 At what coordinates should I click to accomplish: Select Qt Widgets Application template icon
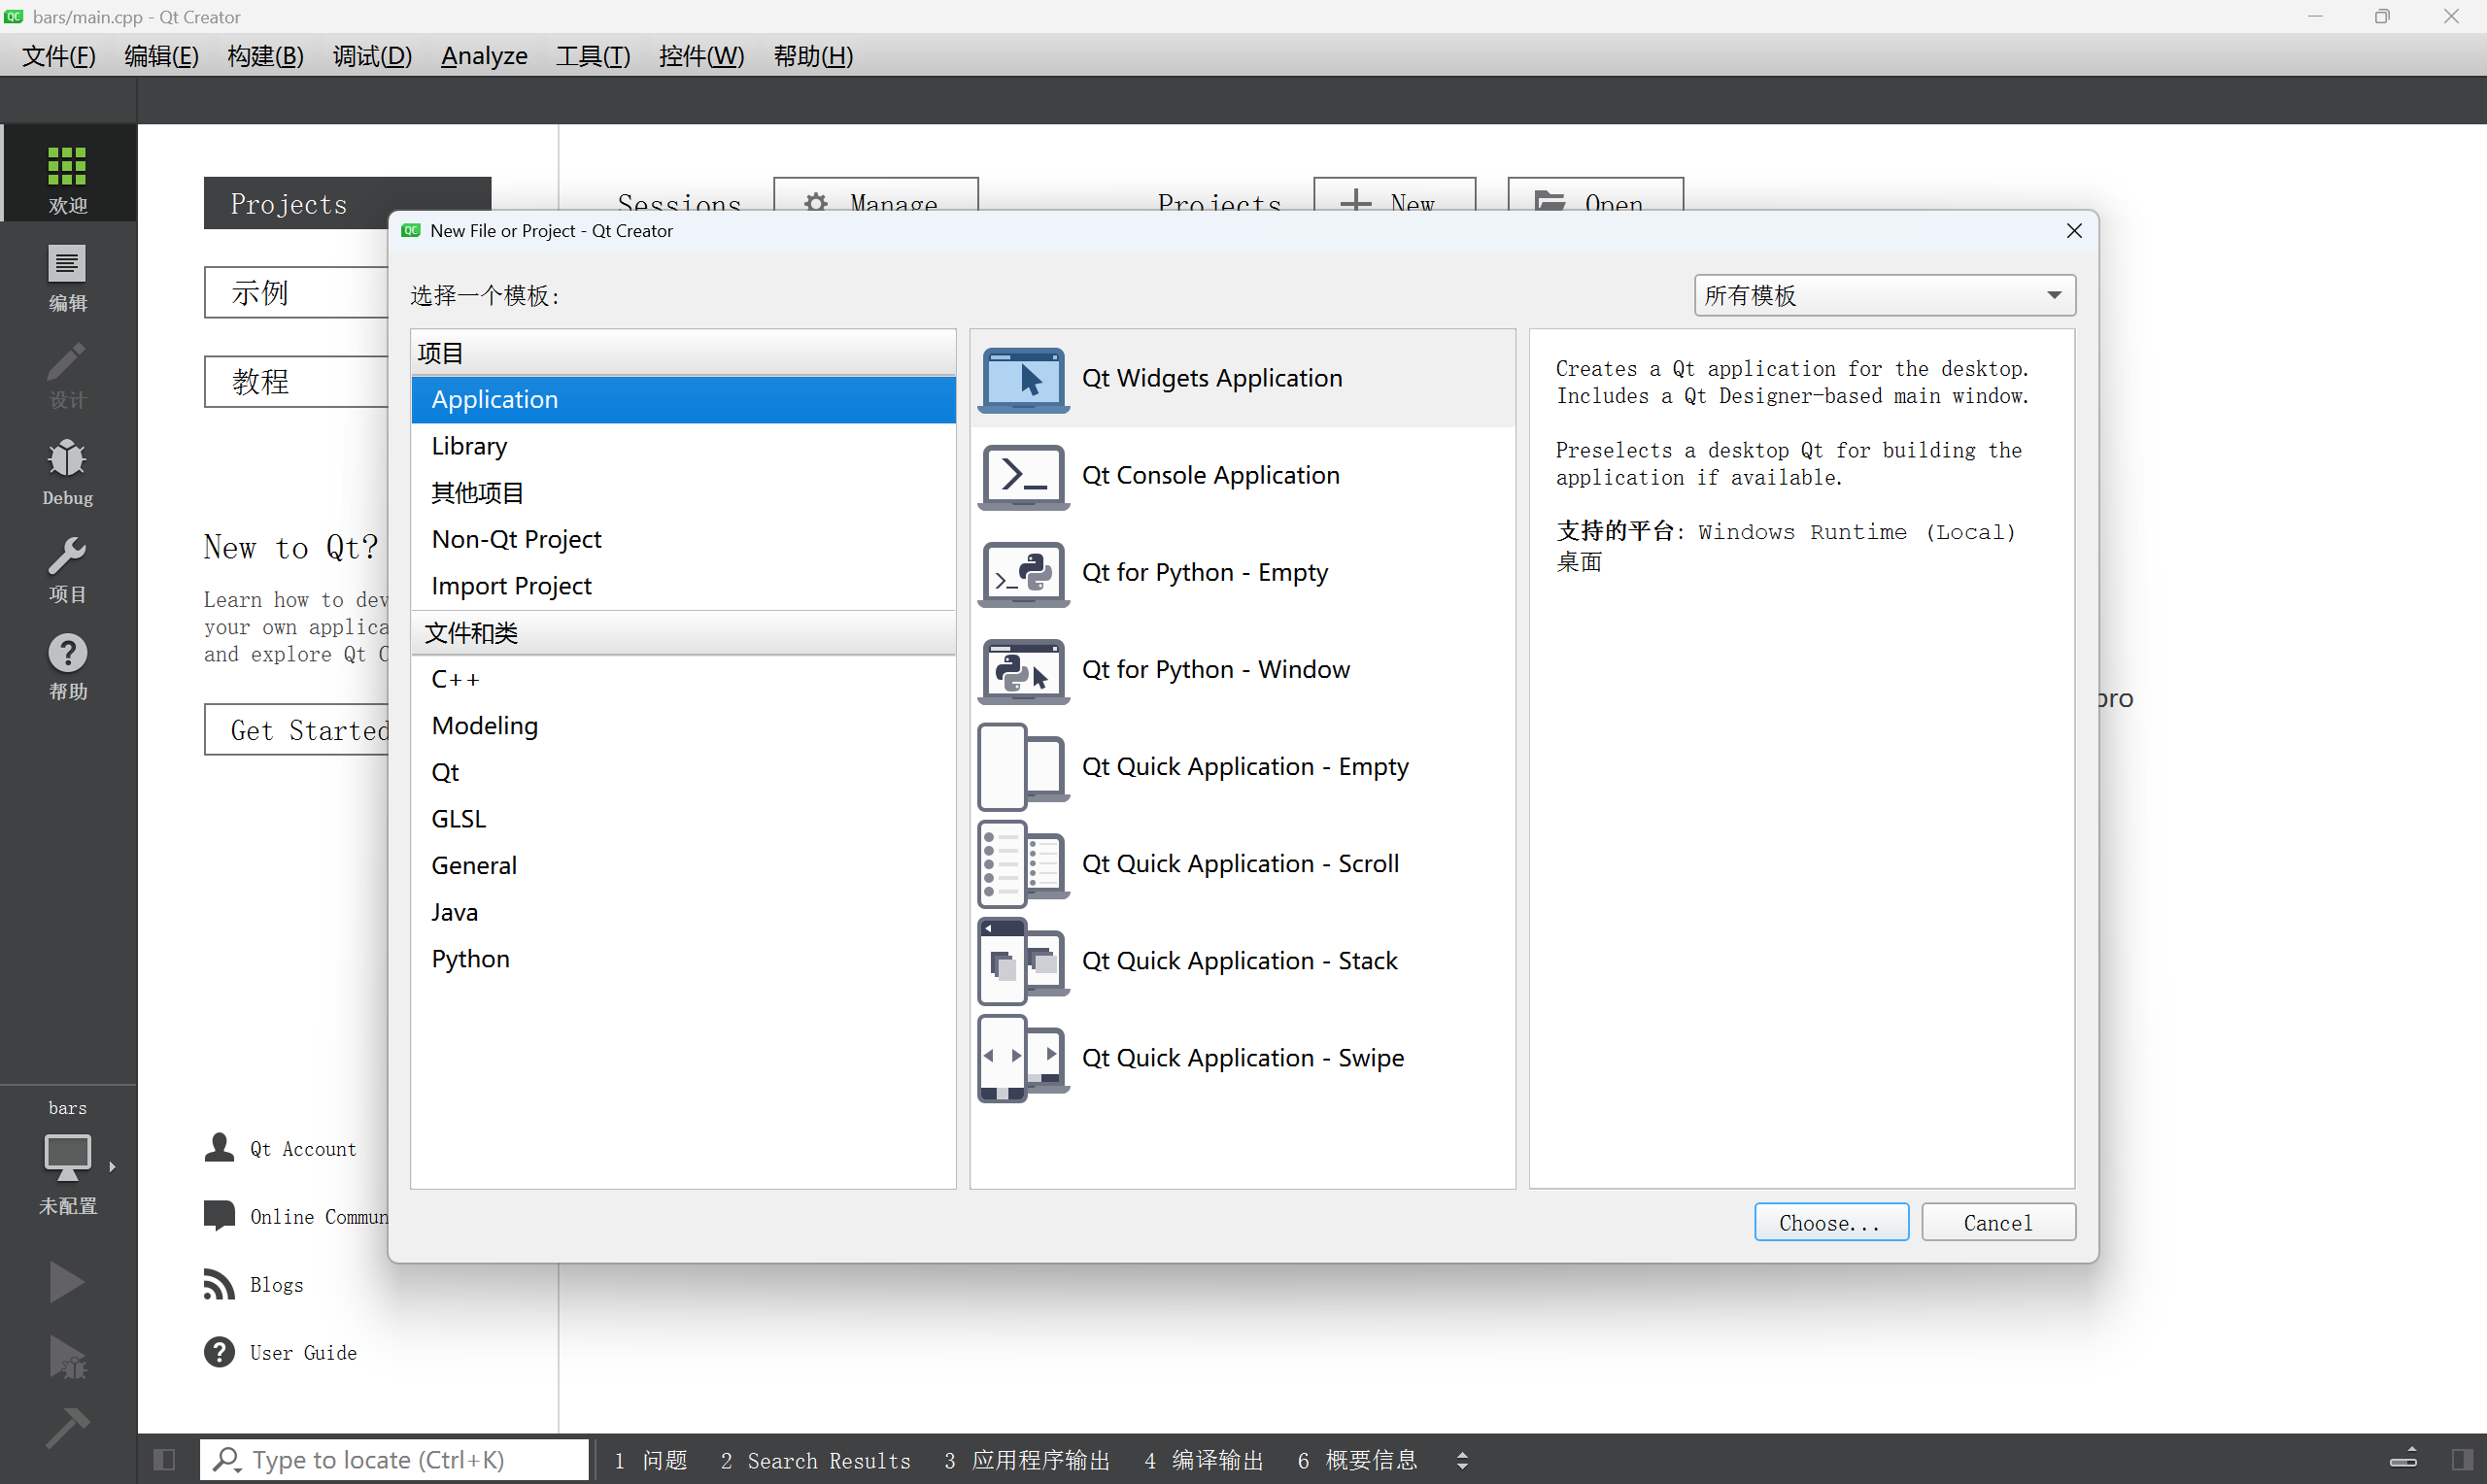(x=1023, y=379)
